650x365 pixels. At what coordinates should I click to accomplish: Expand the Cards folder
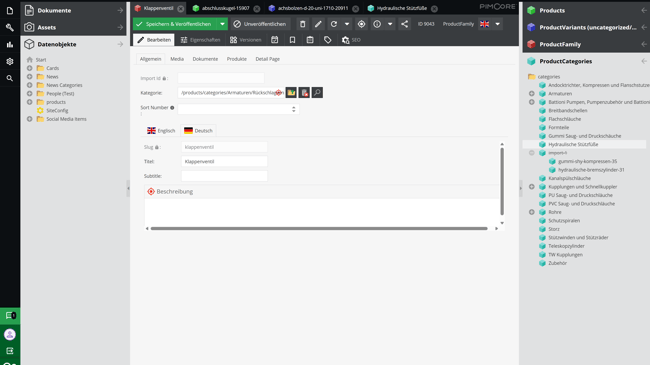tap(29, 68)
